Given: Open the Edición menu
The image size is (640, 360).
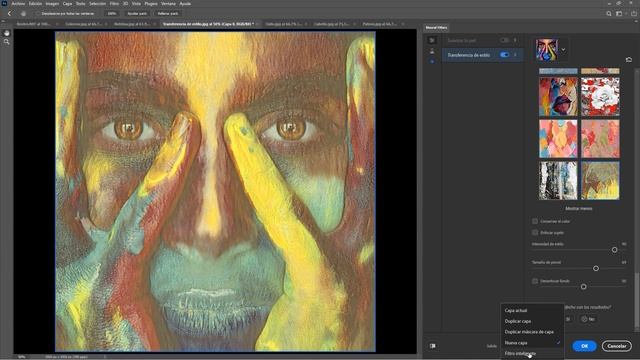Looking at the screenshot, I should [35, 3].
